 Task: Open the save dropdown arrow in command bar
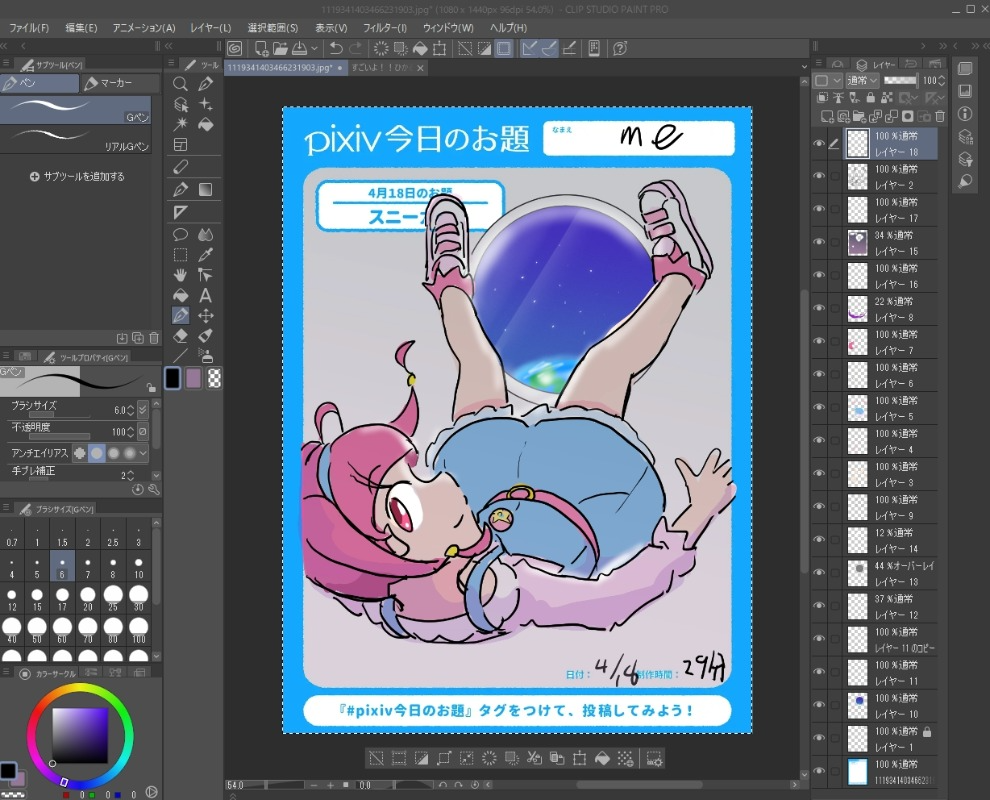[315, 48]
